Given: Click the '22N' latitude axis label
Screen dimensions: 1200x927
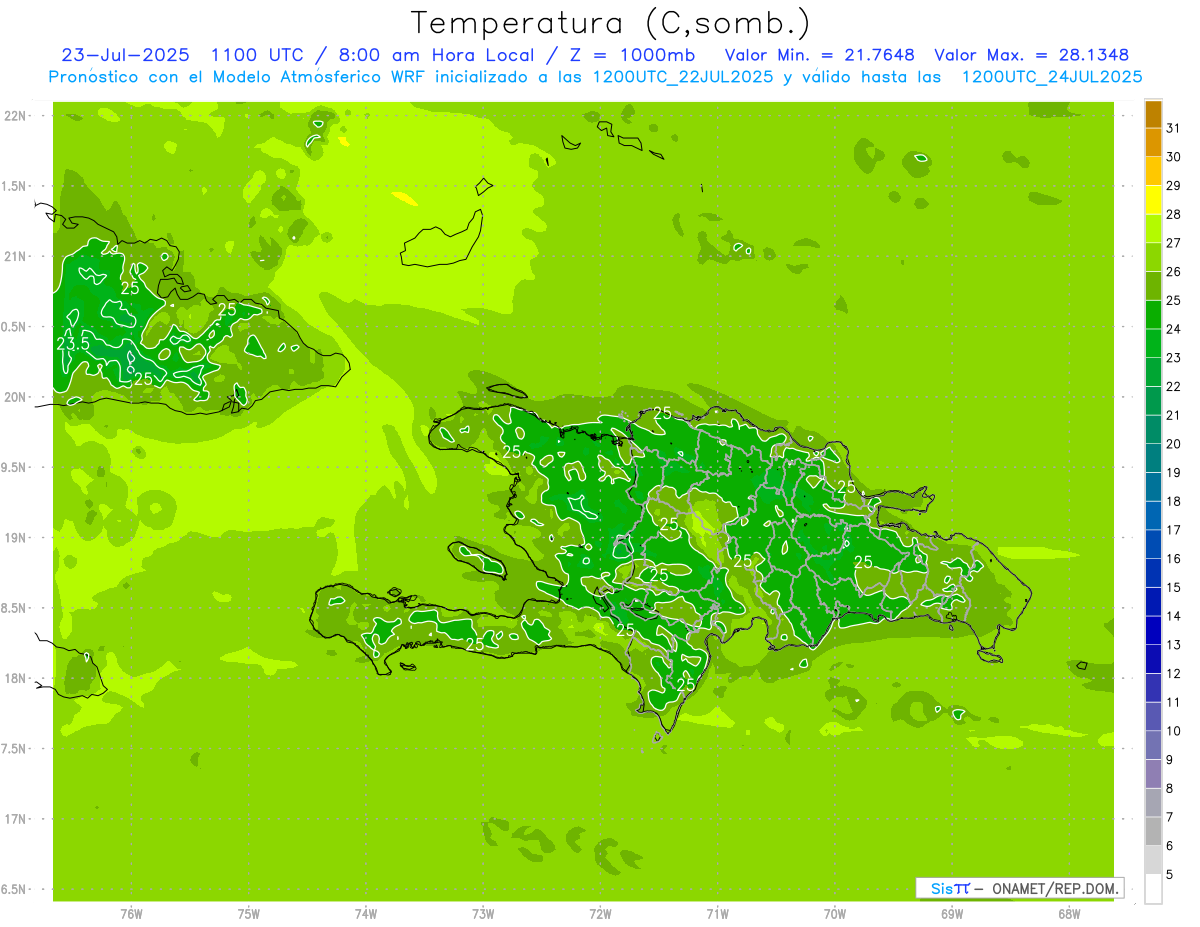Looking at the screenshot, I should pyautogui.click(x=15, y=116).
